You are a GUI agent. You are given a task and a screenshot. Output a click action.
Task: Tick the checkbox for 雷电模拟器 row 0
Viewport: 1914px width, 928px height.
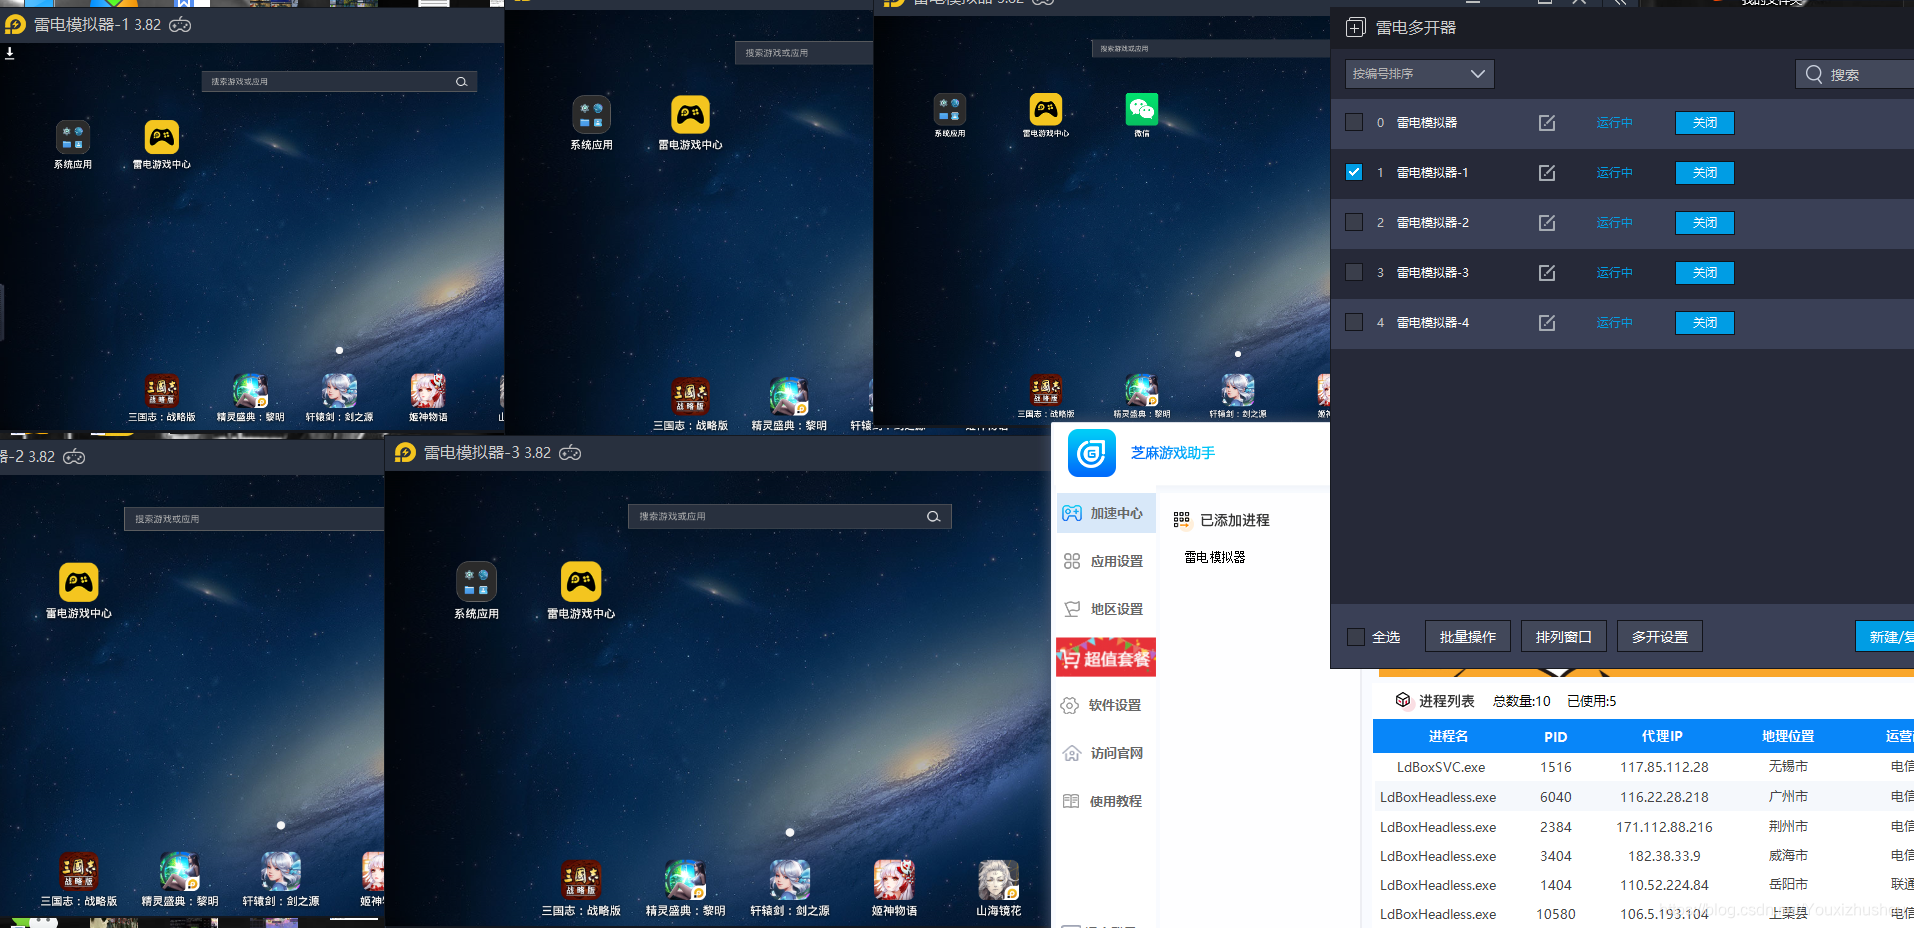[1354, 122]
